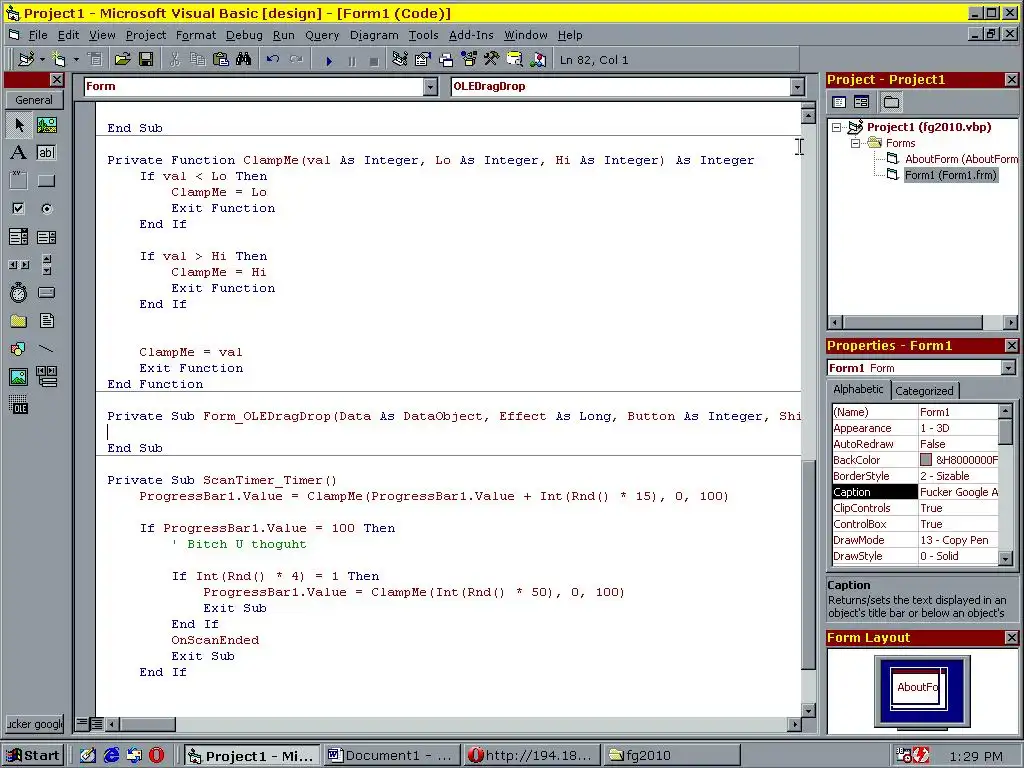Screen dimensions: 1024x768
Task: Open Find with the binoculars icon
Action: click(x=244, y=60)
